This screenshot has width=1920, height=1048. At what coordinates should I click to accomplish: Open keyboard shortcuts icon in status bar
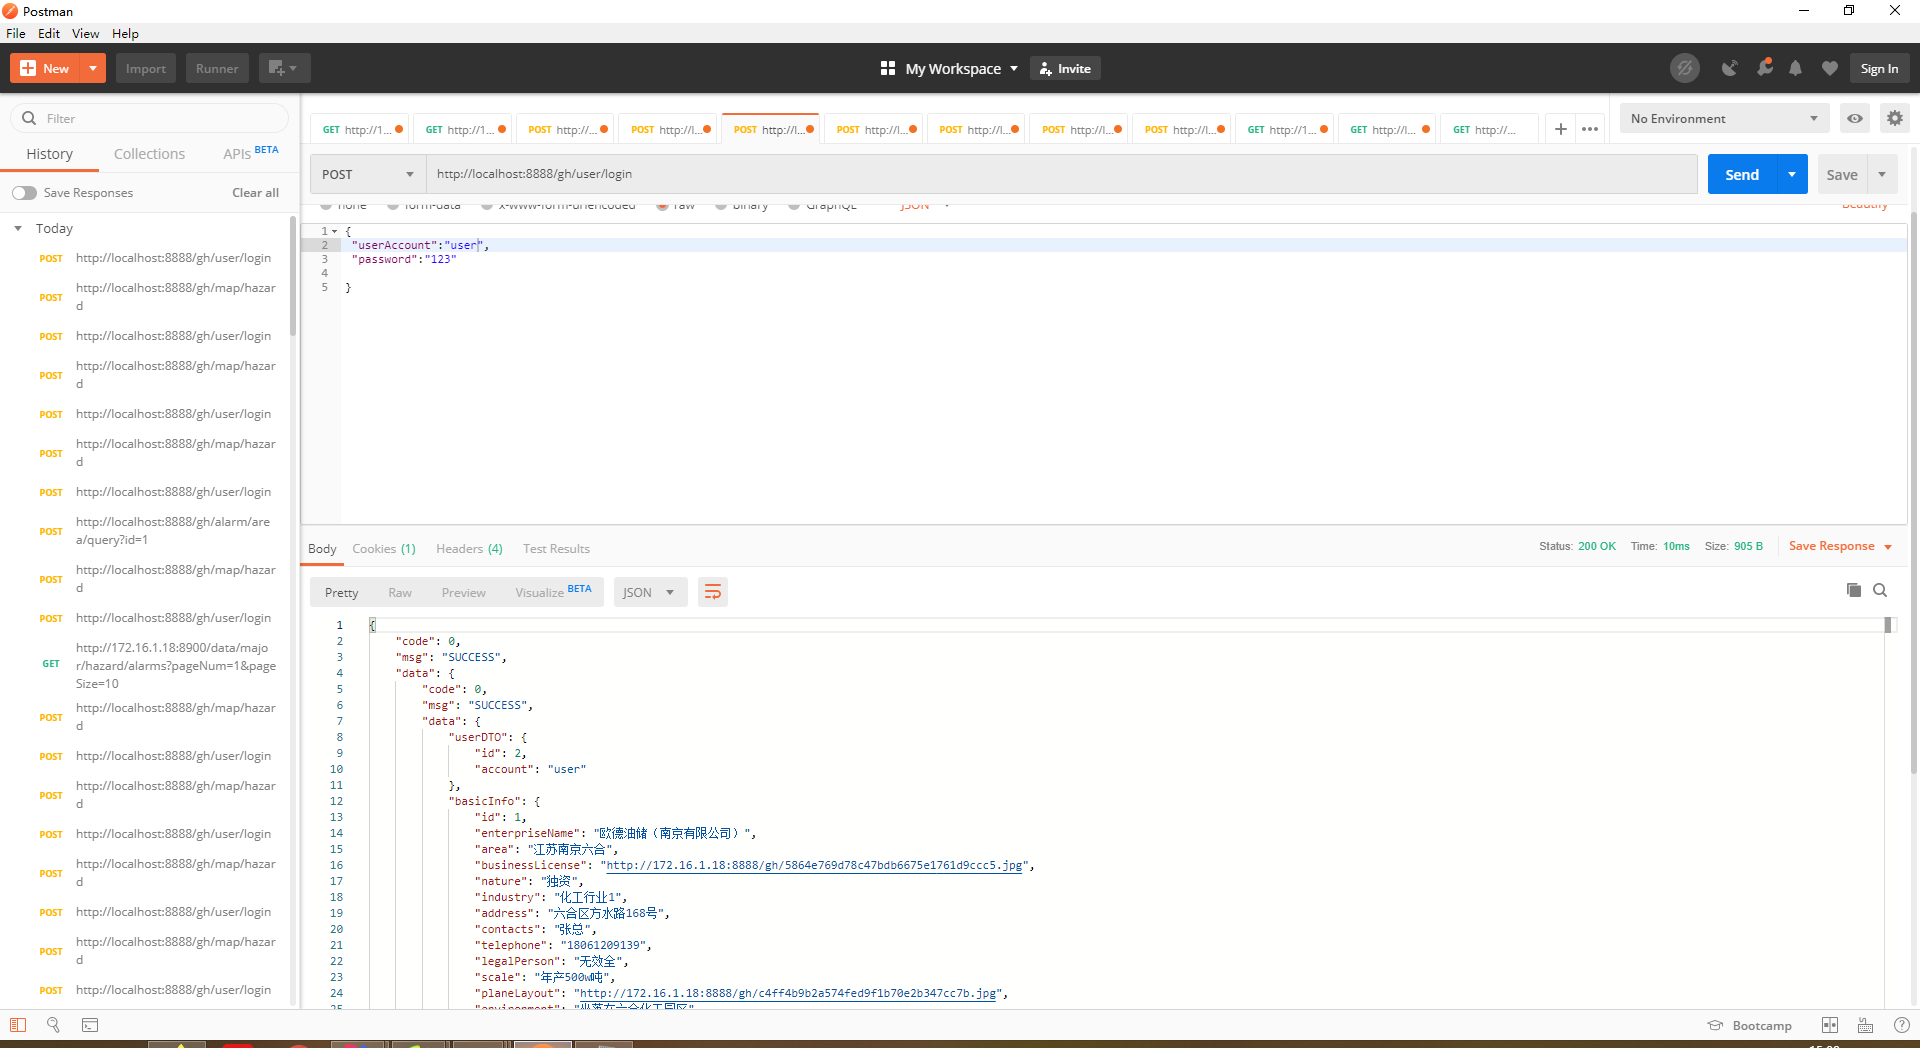tap(1865, 1025)
